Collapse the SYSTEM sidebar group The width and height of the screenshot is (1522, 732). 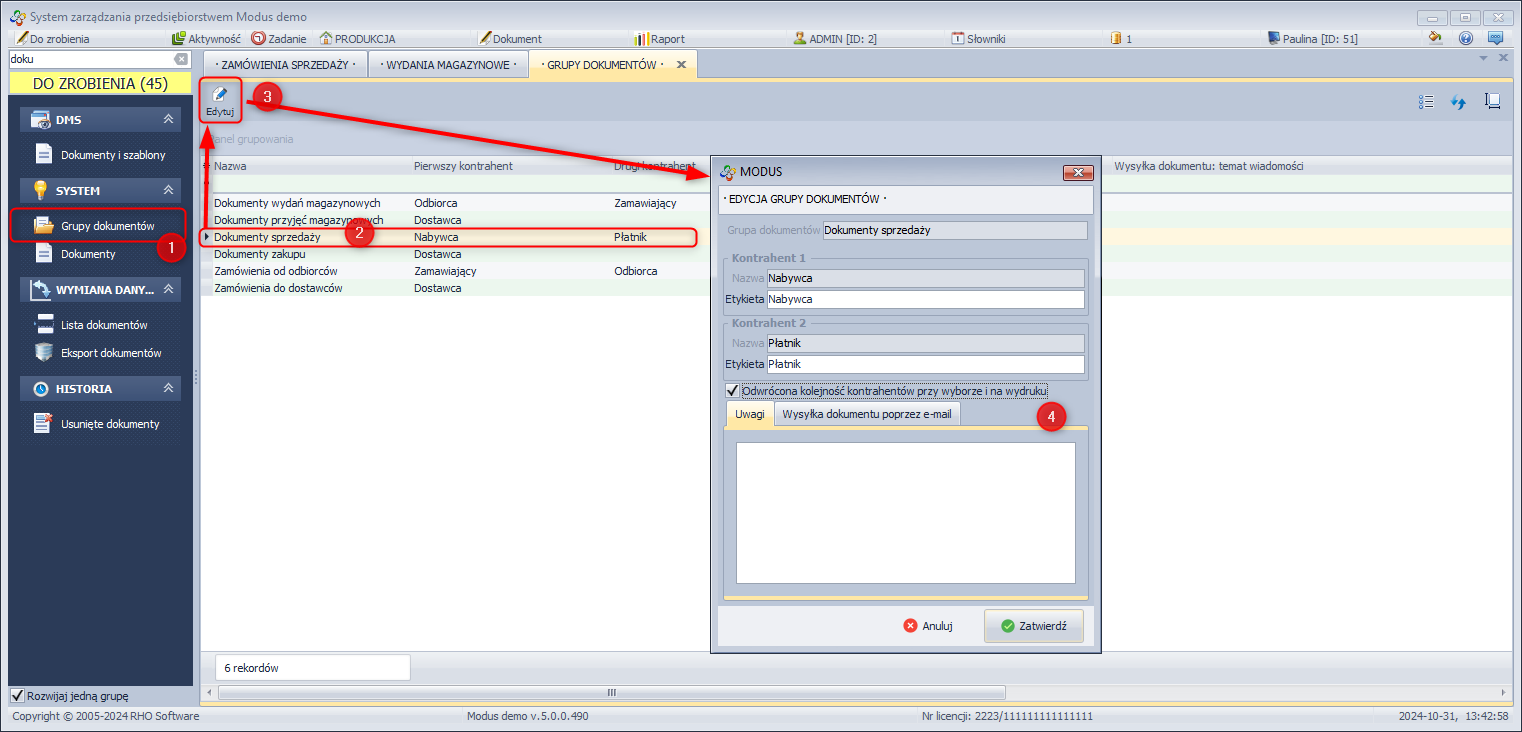168,191
